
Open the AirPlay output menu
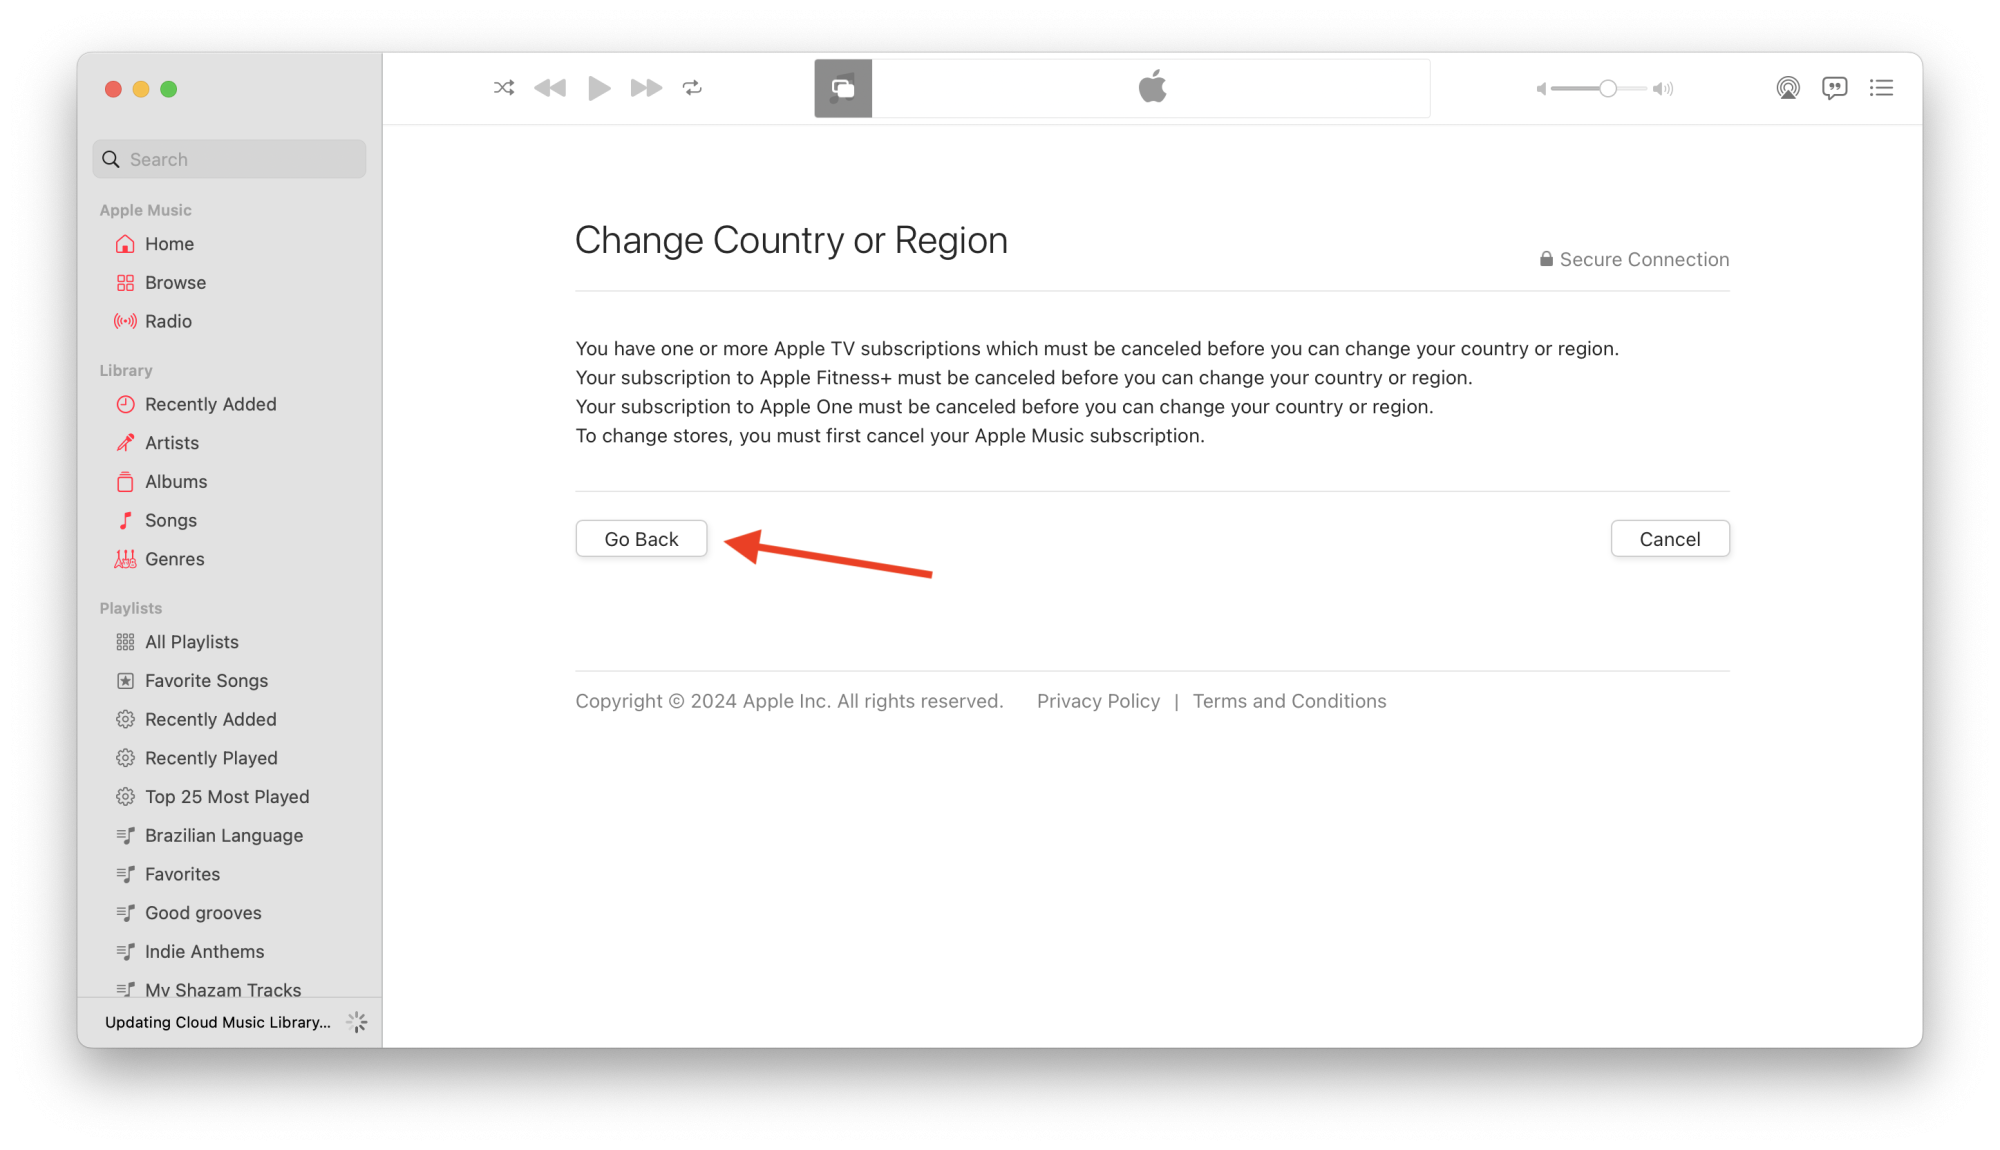tap(1788, 88)
